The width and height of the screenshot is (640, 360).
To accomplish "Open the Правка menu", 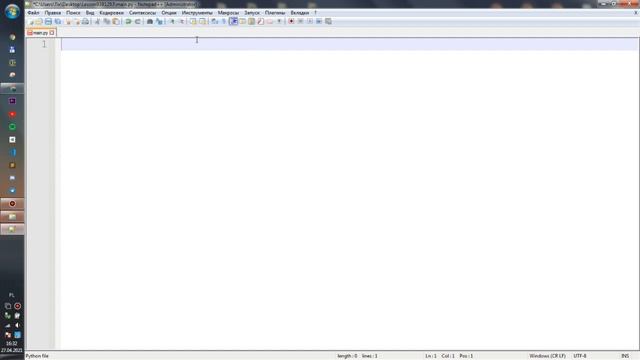I will coord(53,13).
